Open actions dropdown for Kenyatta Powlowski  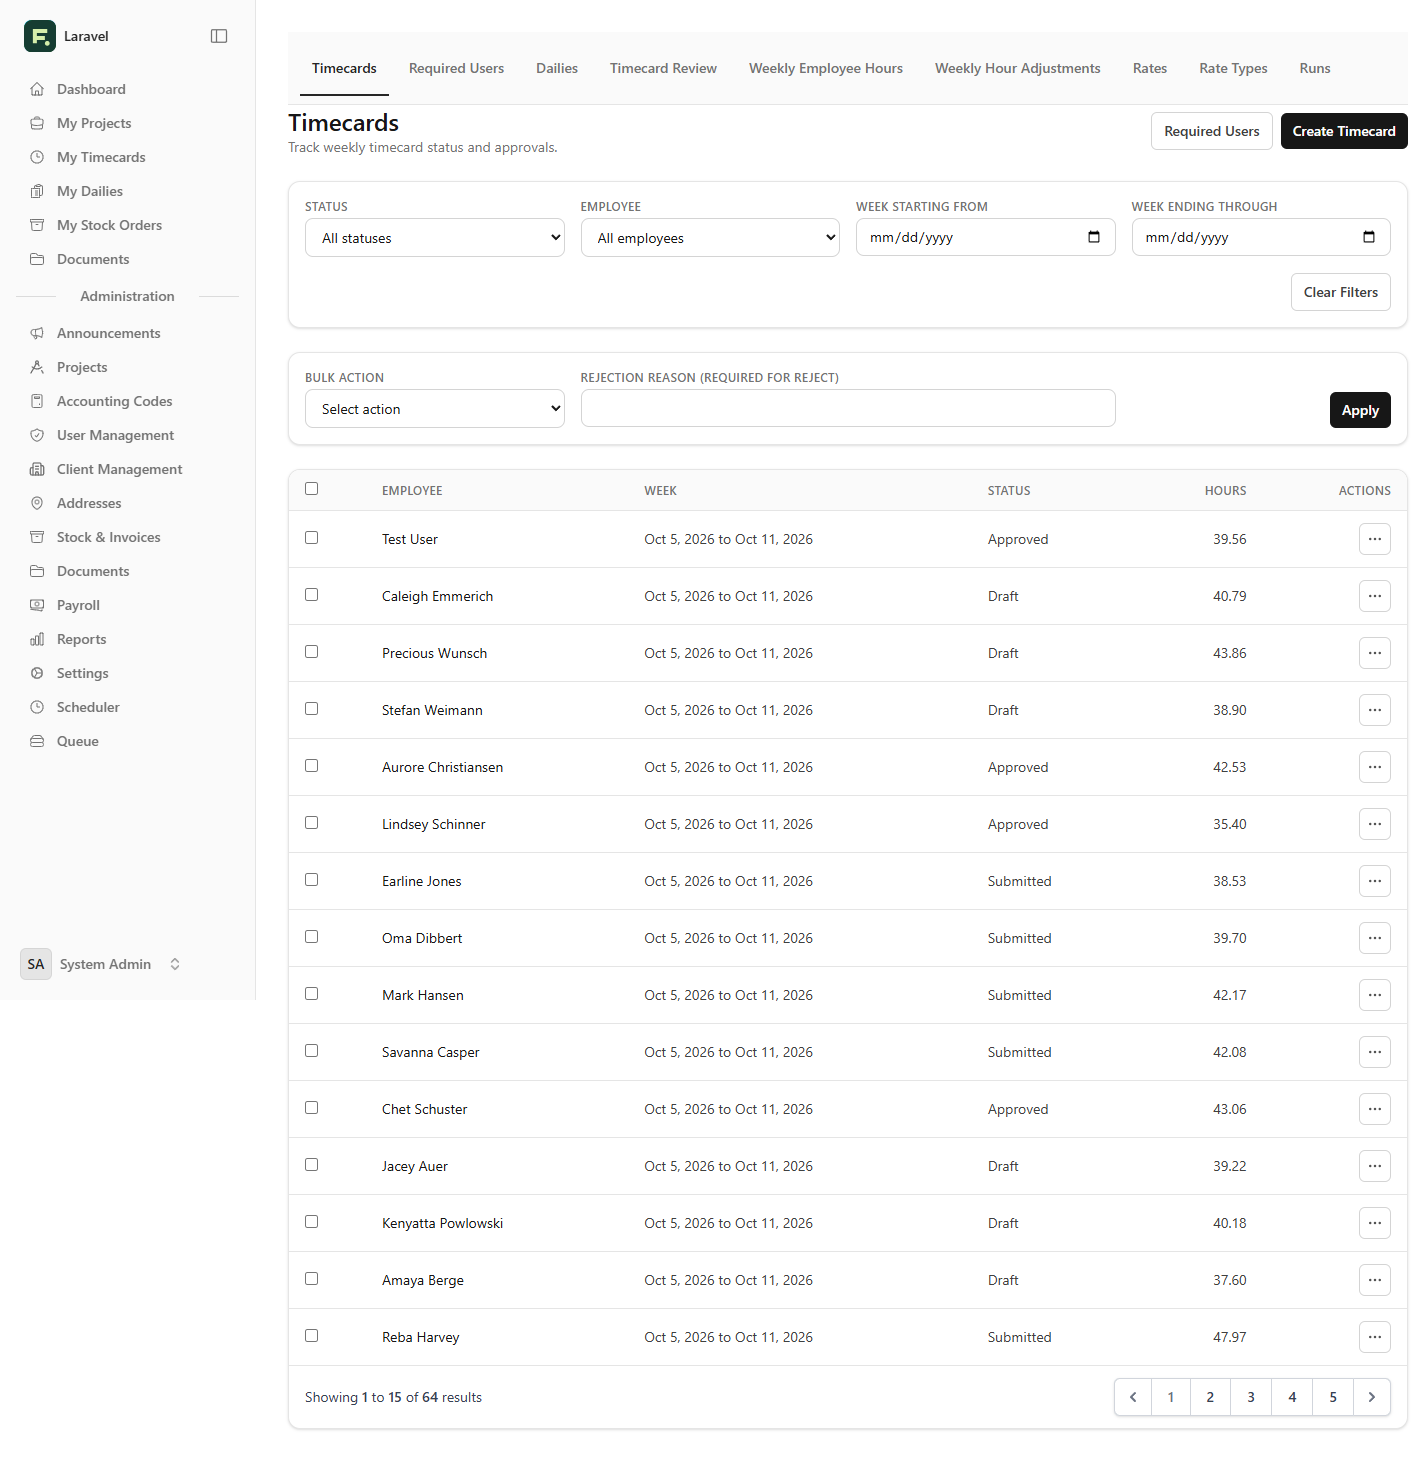1375,1223
